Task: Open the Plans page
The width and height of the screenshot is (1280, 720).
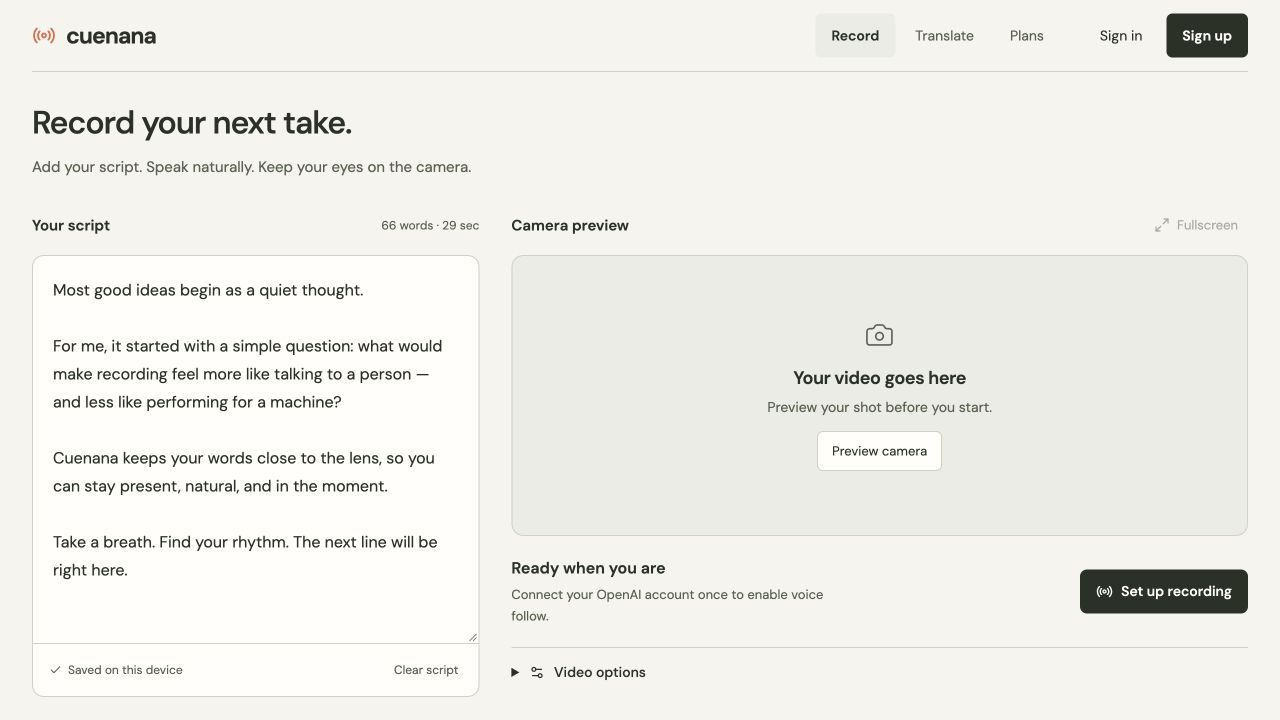Action: 1026,36
